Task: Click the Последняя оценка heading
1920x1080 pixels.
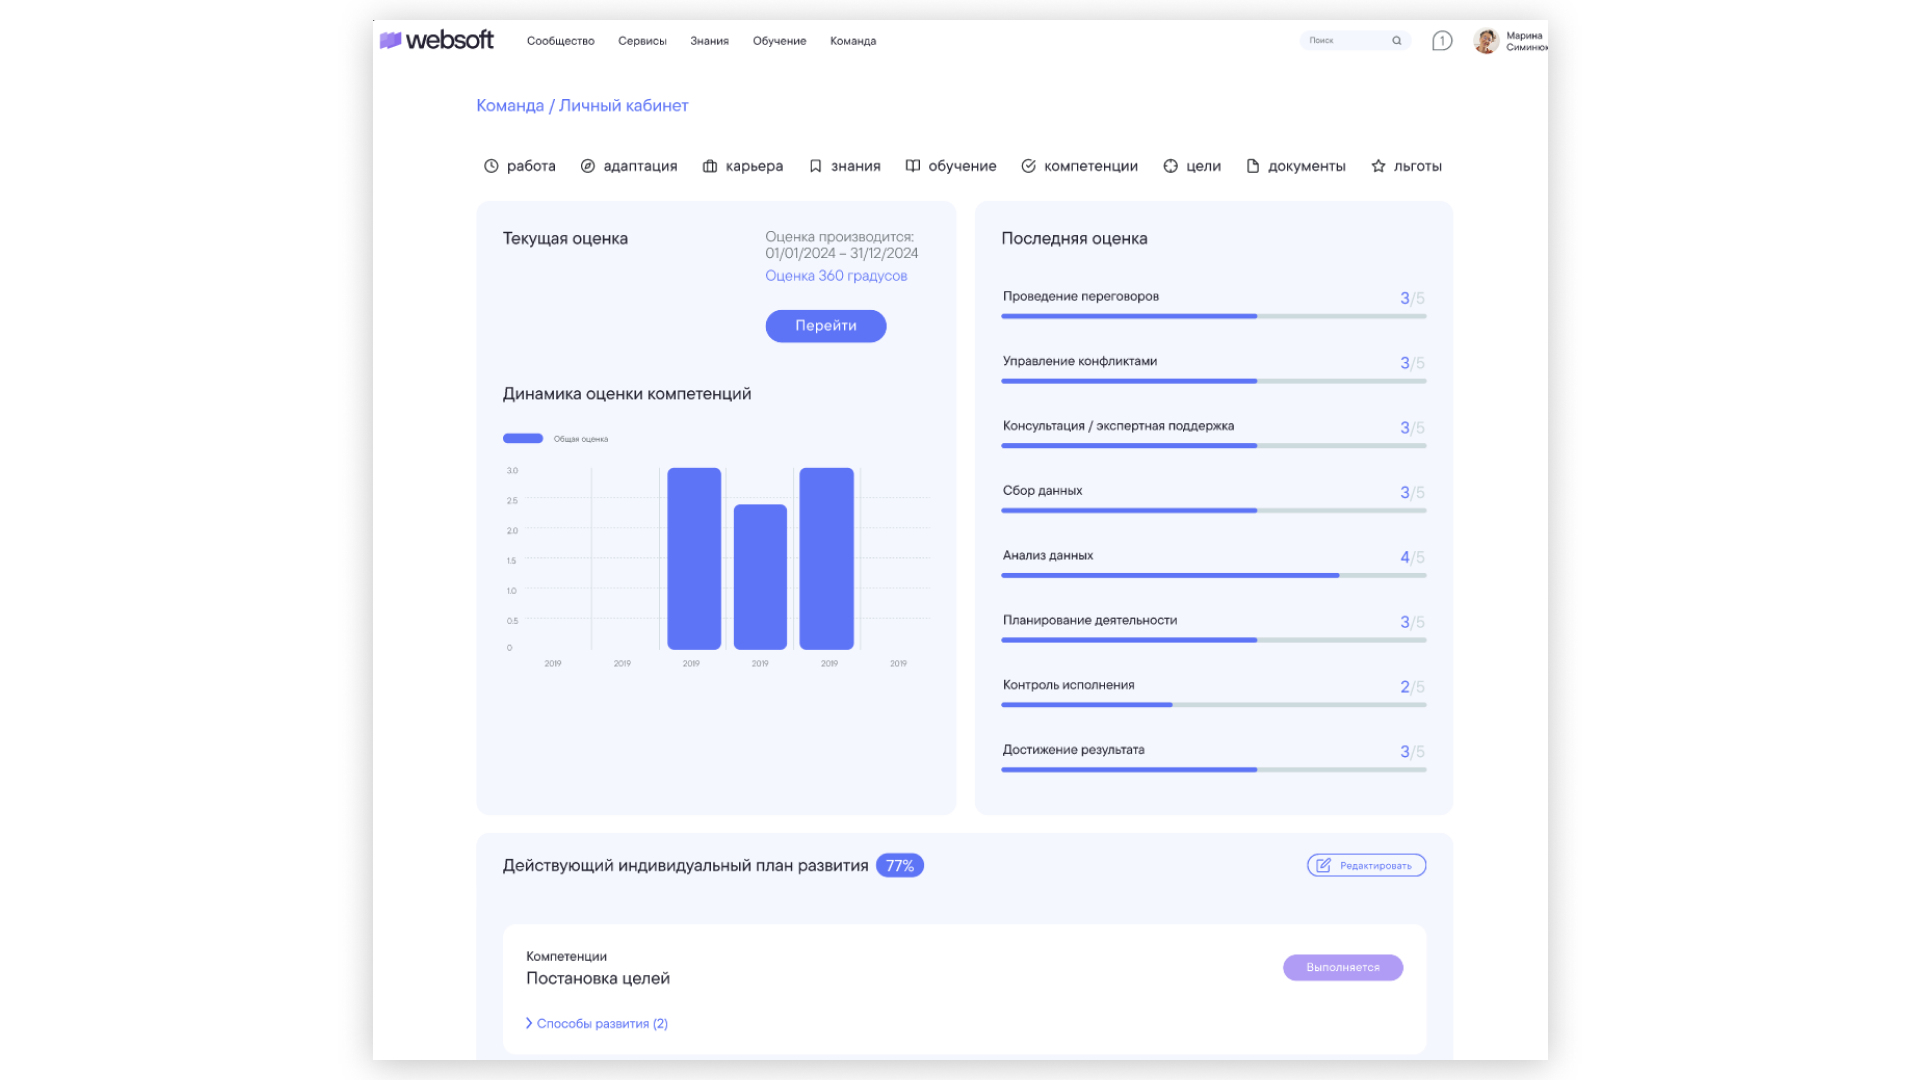Action: point(1074,239)
